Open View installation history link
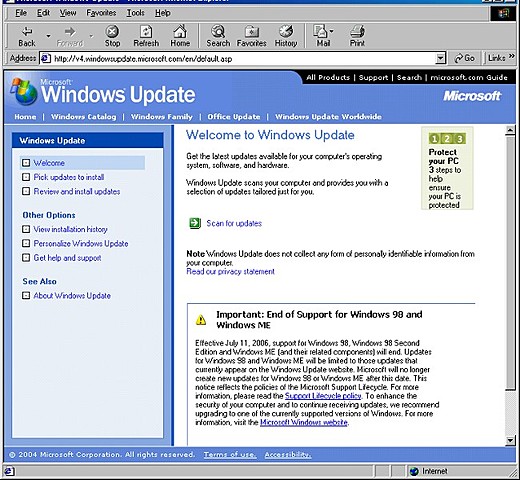The width and height of the screenshot is (520, 480). (70, 229)
